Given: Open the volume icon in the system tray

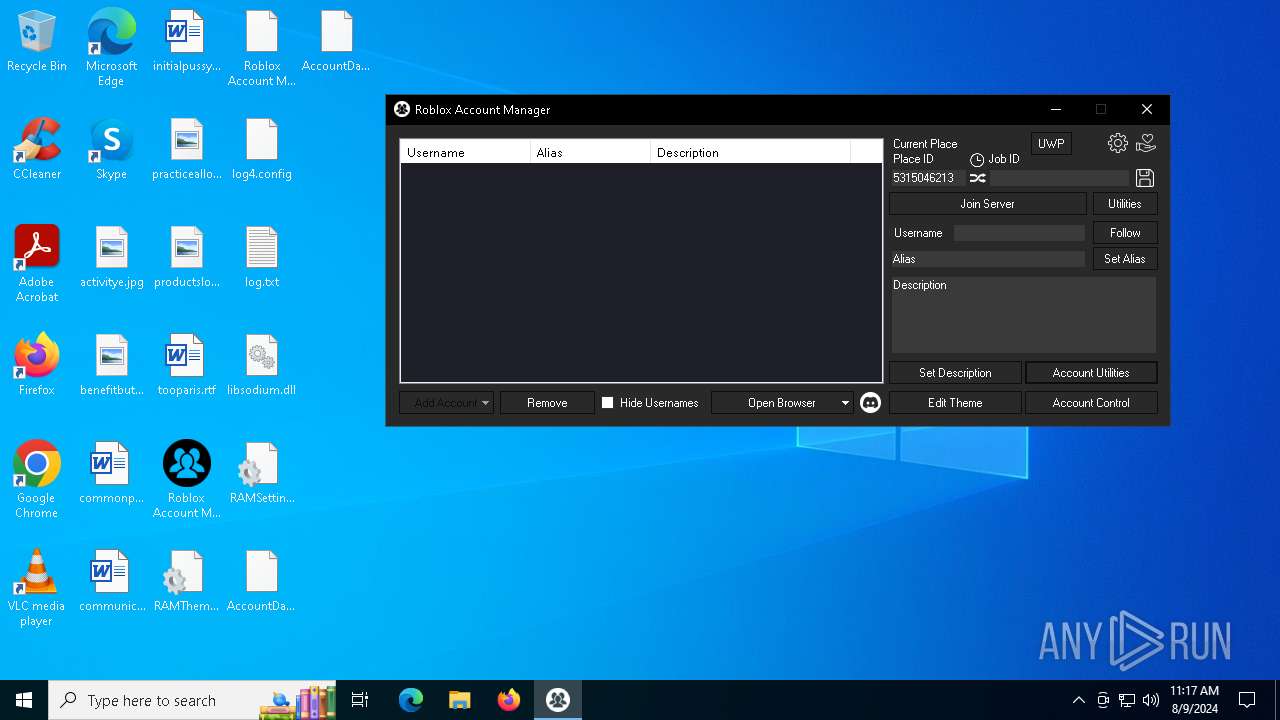Looking at the screenshot, I should [1151, 700].
